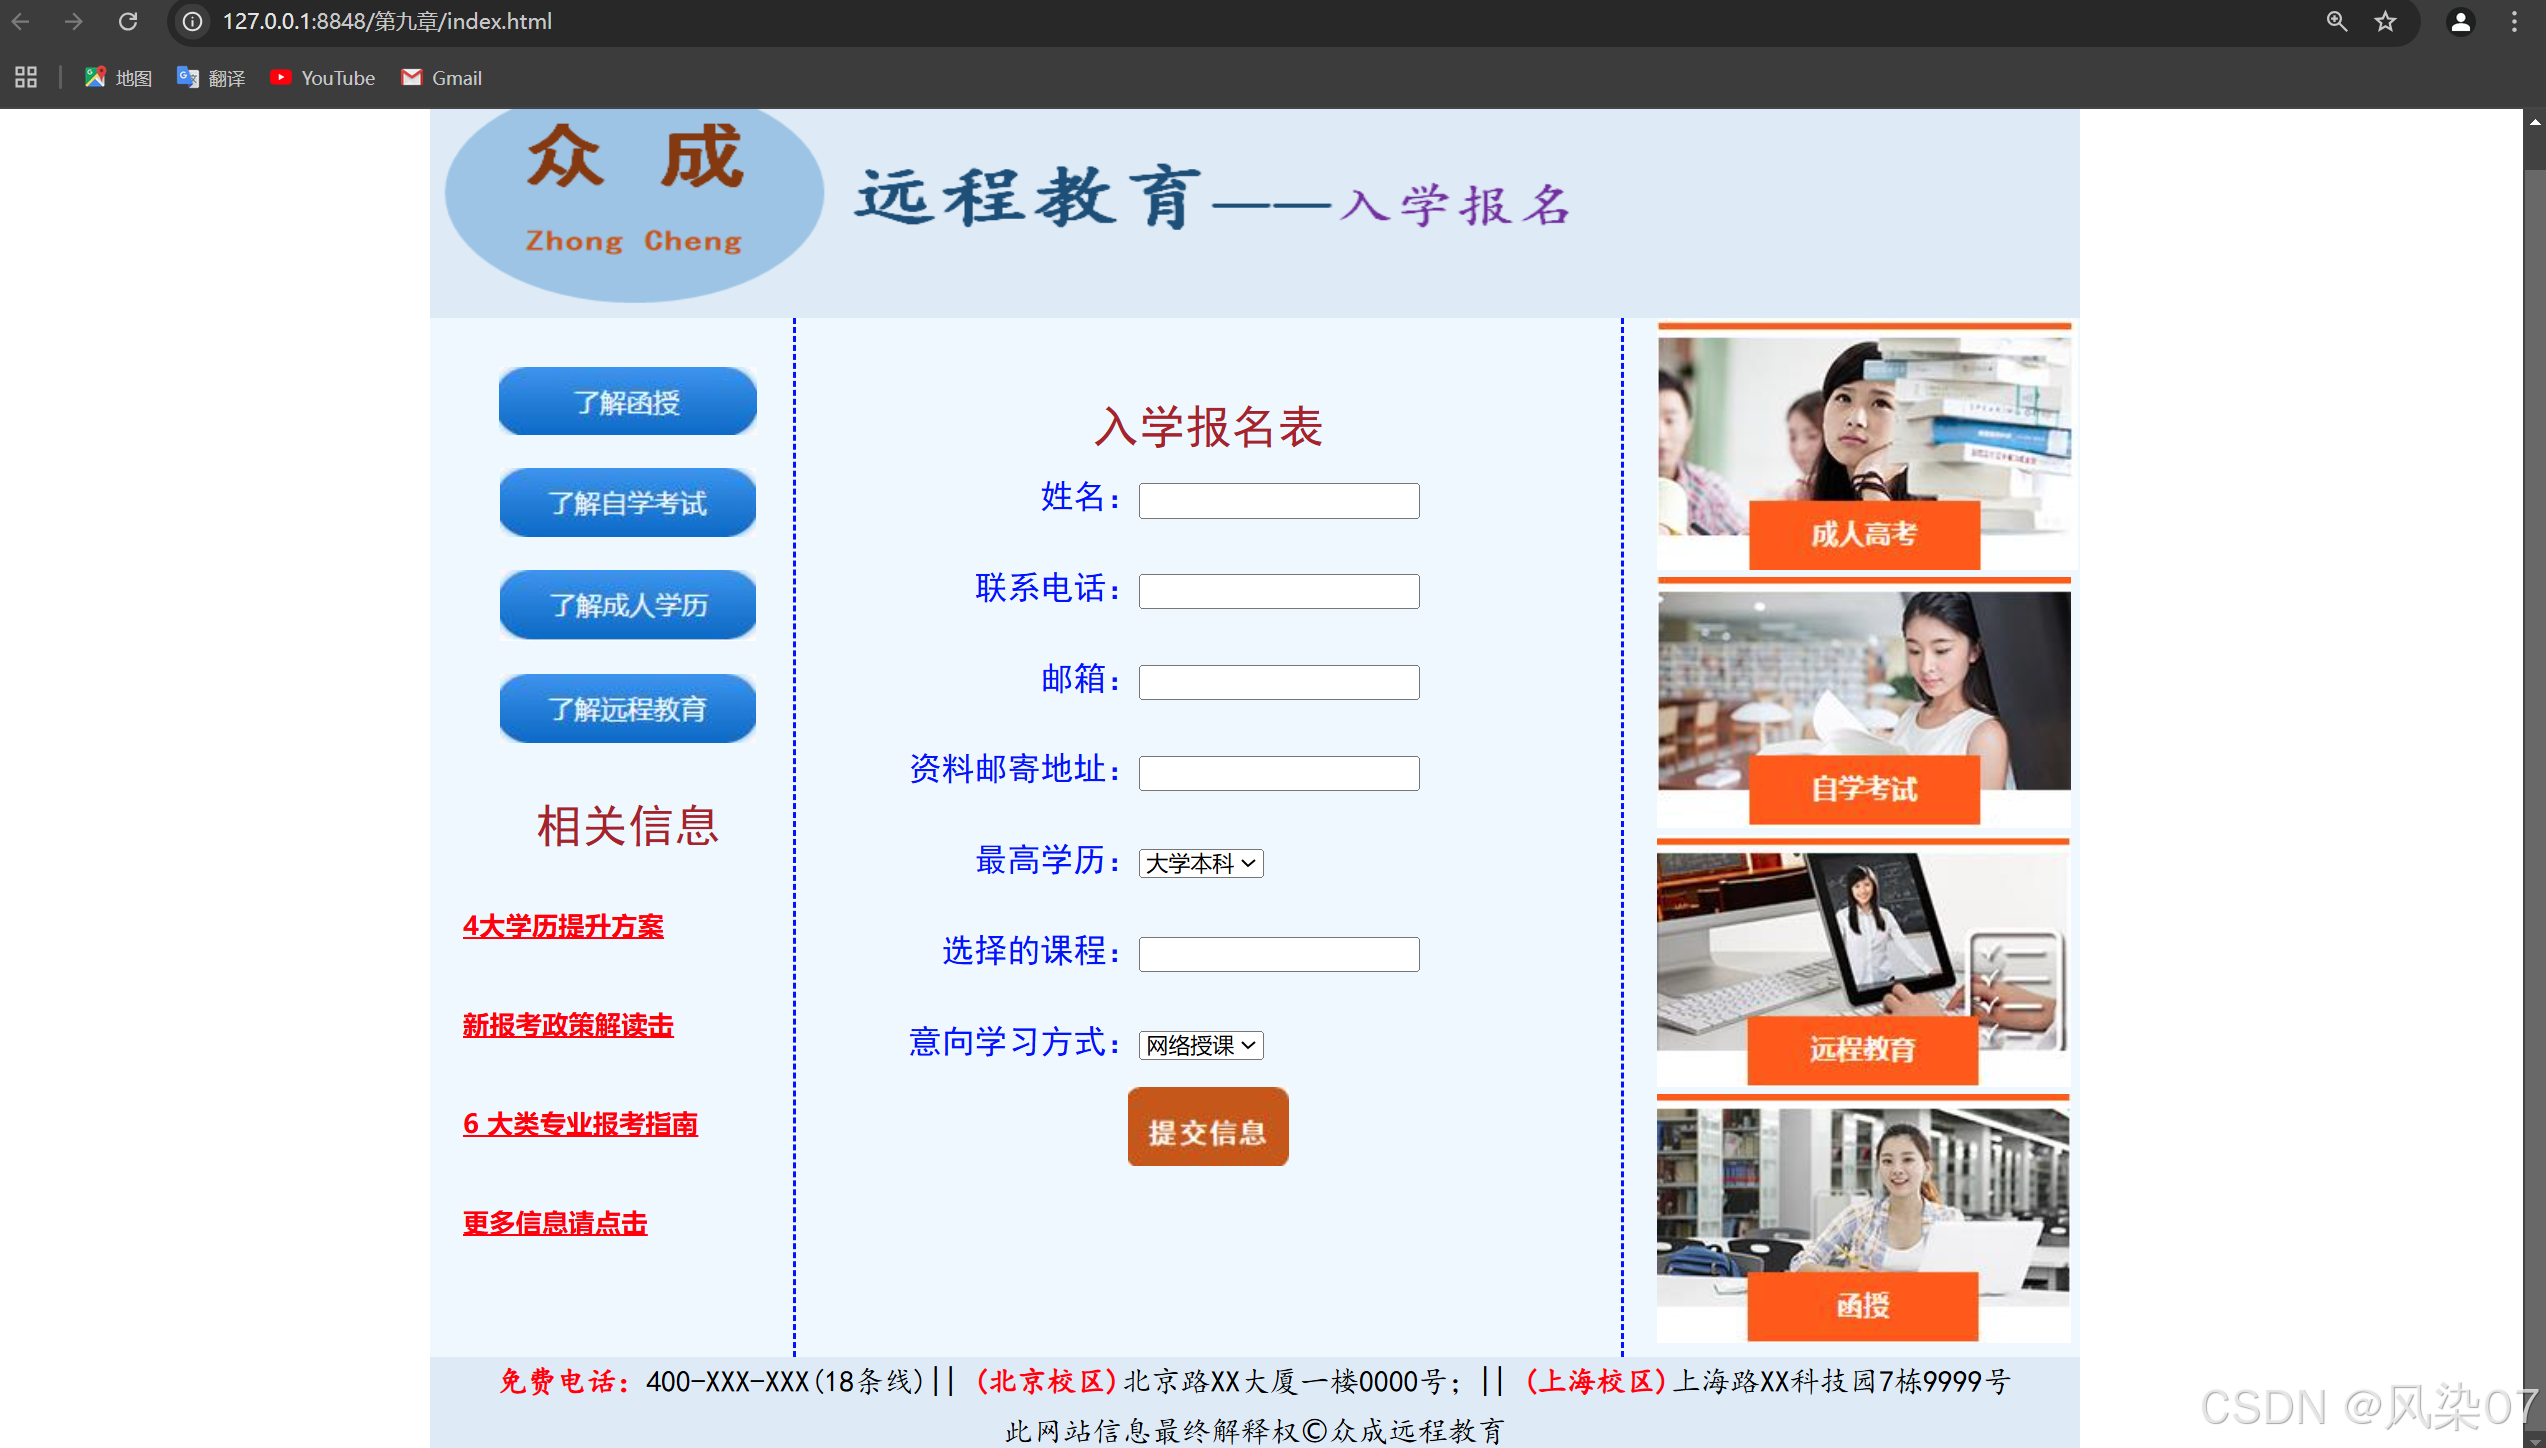Open the 6 大类专业报考指南 link

click(580, 1124)
